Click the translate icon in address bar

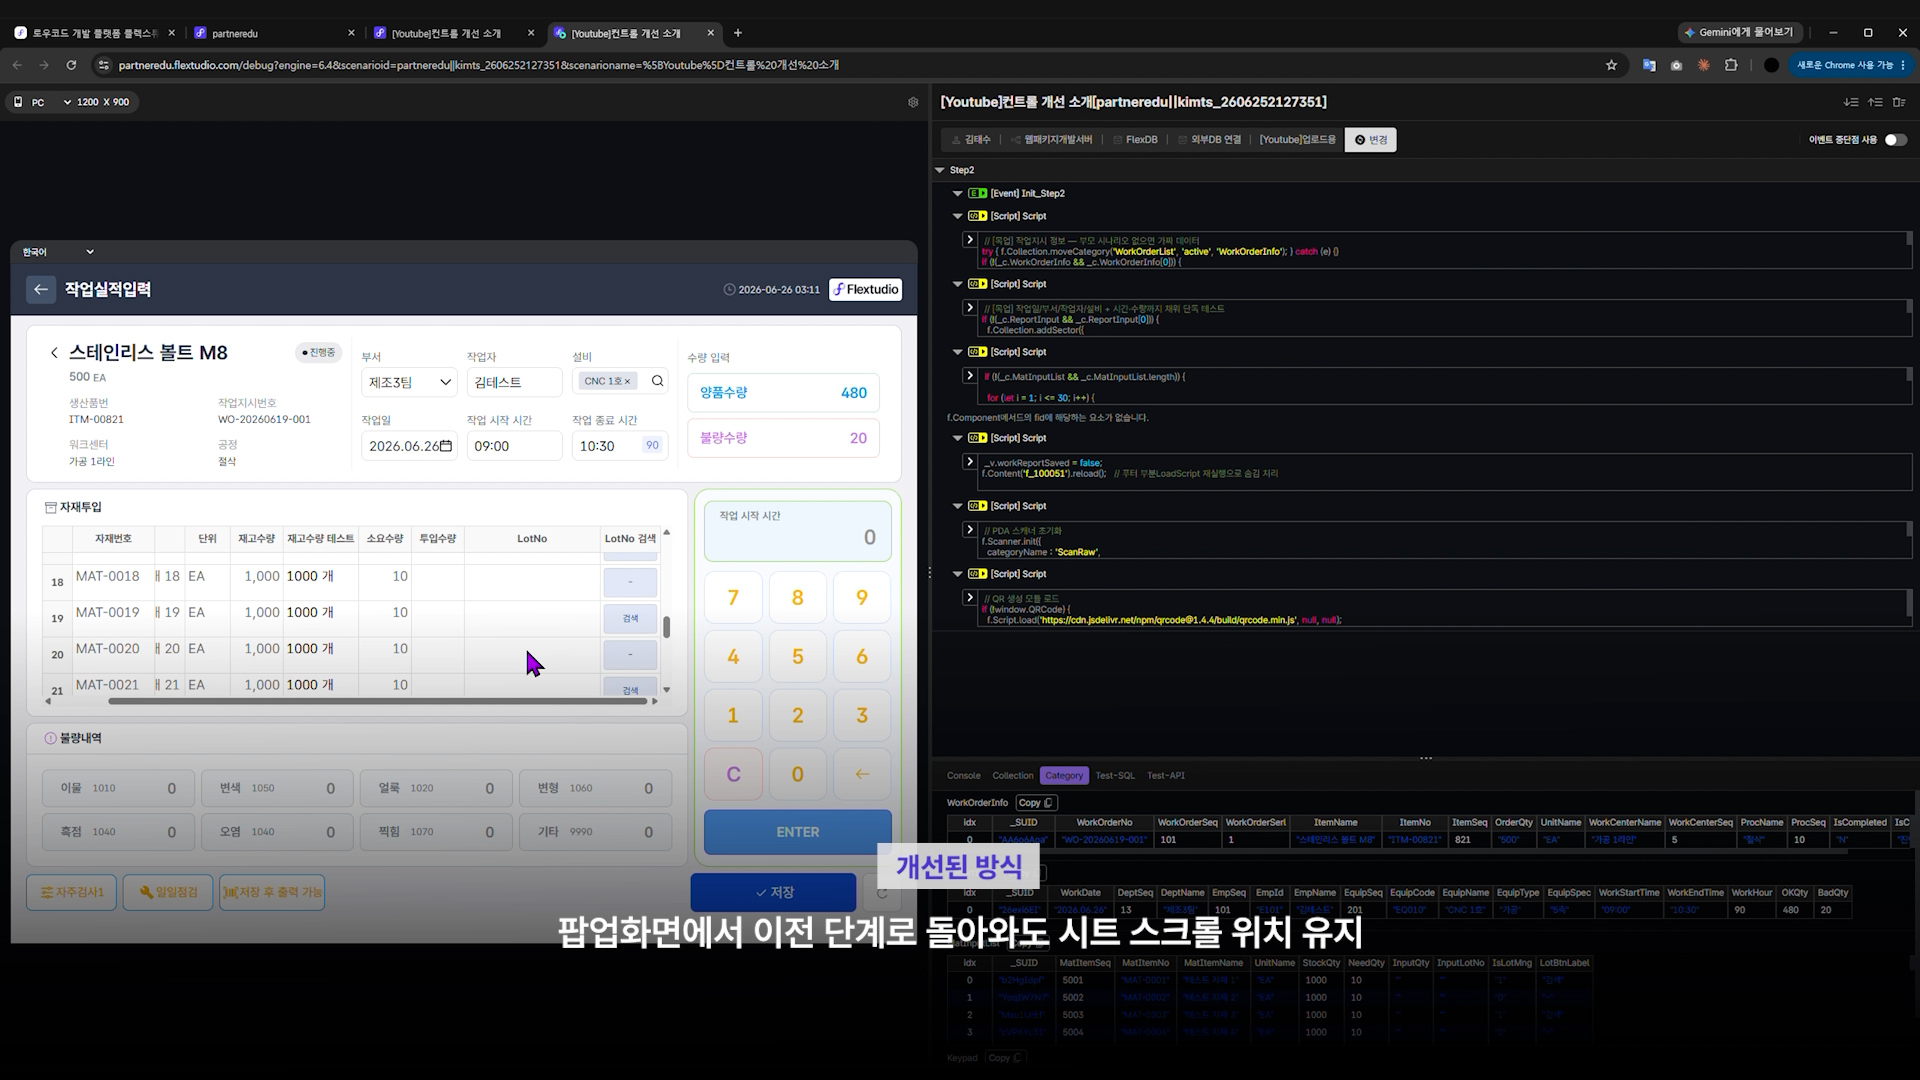1649,65
